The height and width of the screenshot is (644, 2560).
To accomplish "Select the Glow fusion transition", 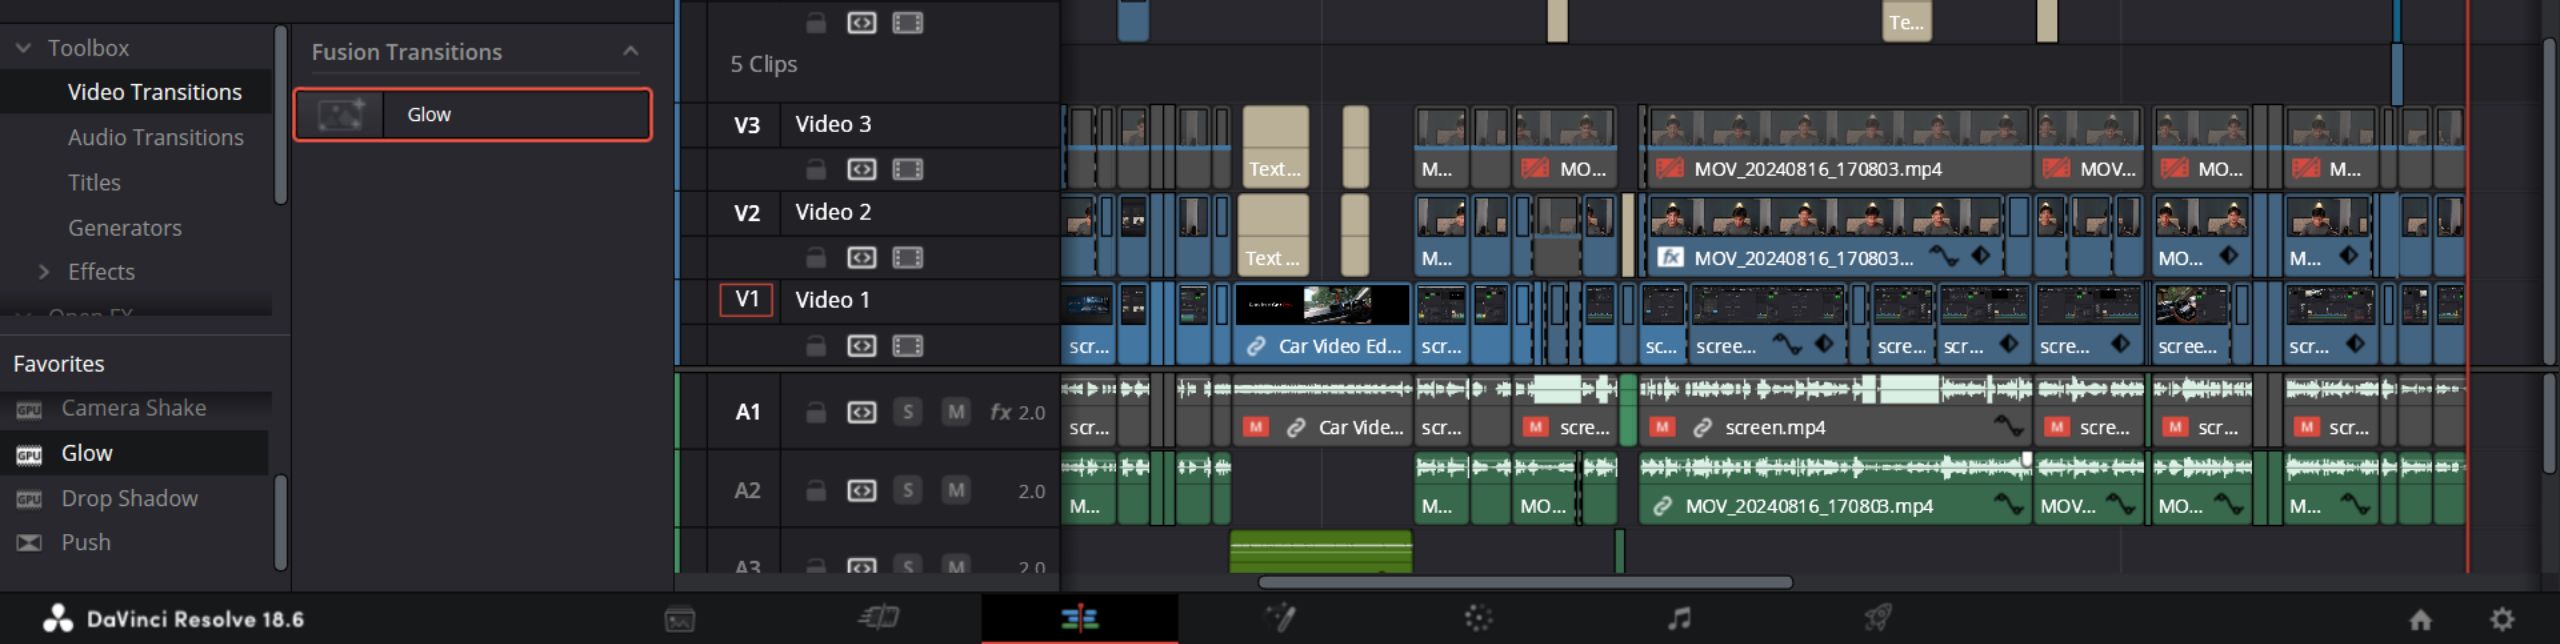I will pyautogui.click(x=472, y=115).
